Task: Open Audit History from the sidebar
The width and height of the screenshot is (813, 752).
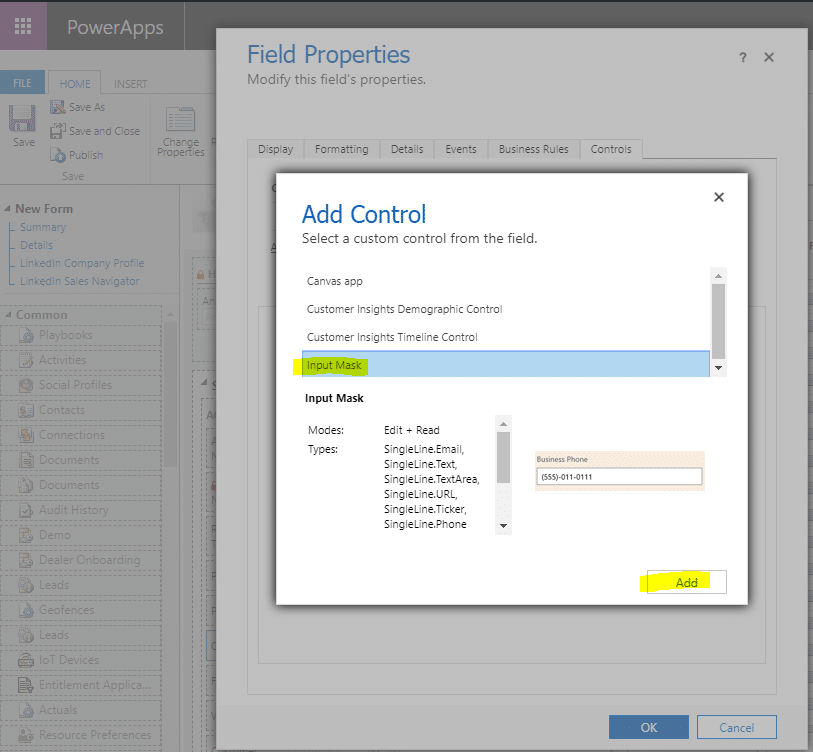Action: (25, 510)
